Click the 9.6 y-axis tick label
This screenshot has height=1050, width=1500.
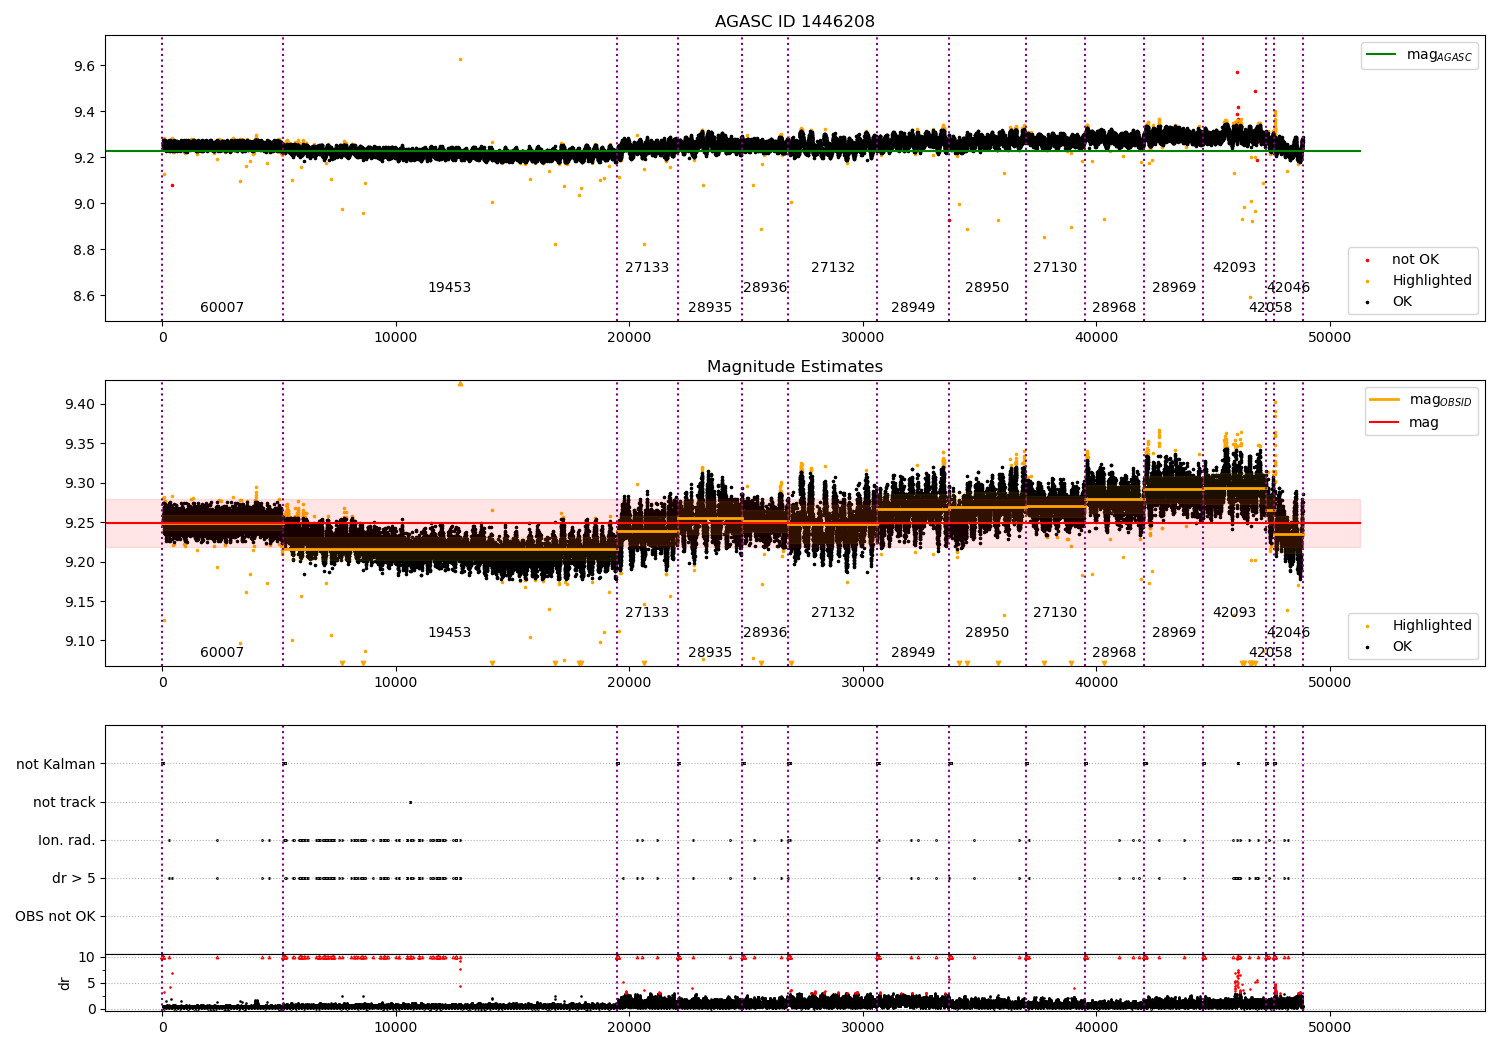coord(84,66)
